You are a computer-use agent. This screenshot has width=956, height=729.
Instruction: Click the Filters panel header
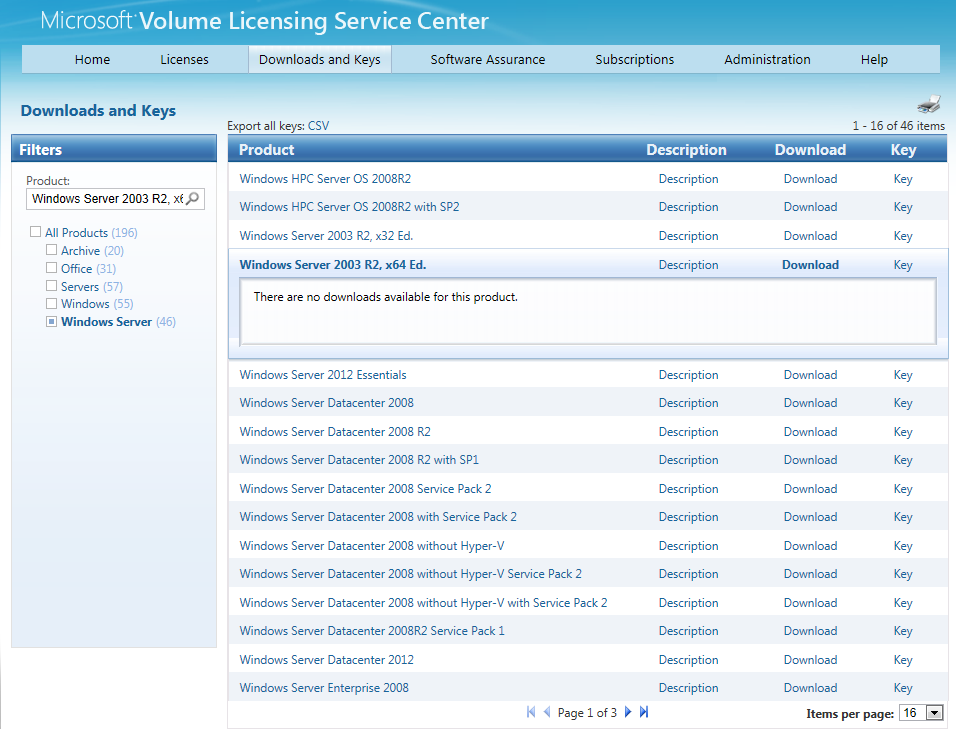(x=114, y=149)
